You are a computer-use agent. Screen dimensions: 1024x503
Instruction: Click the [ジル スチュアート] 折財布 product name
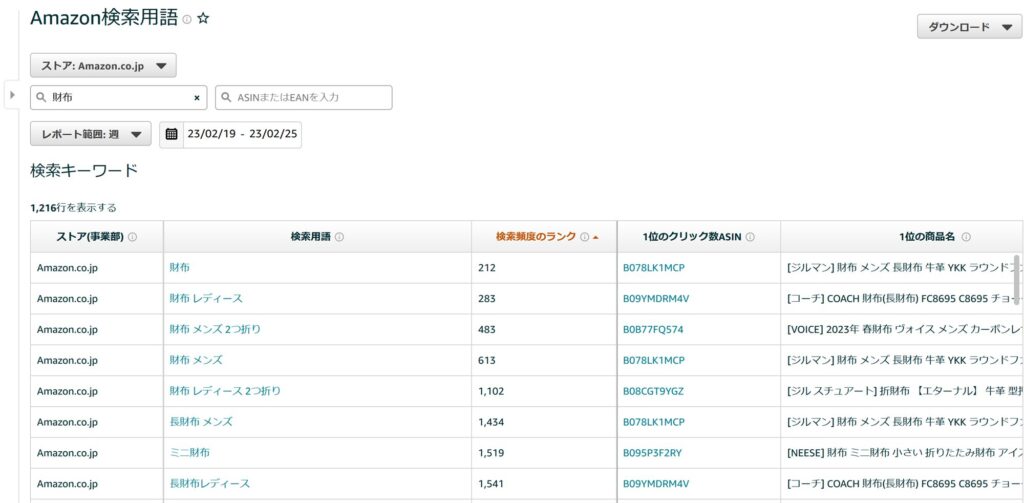coord(905,391)
